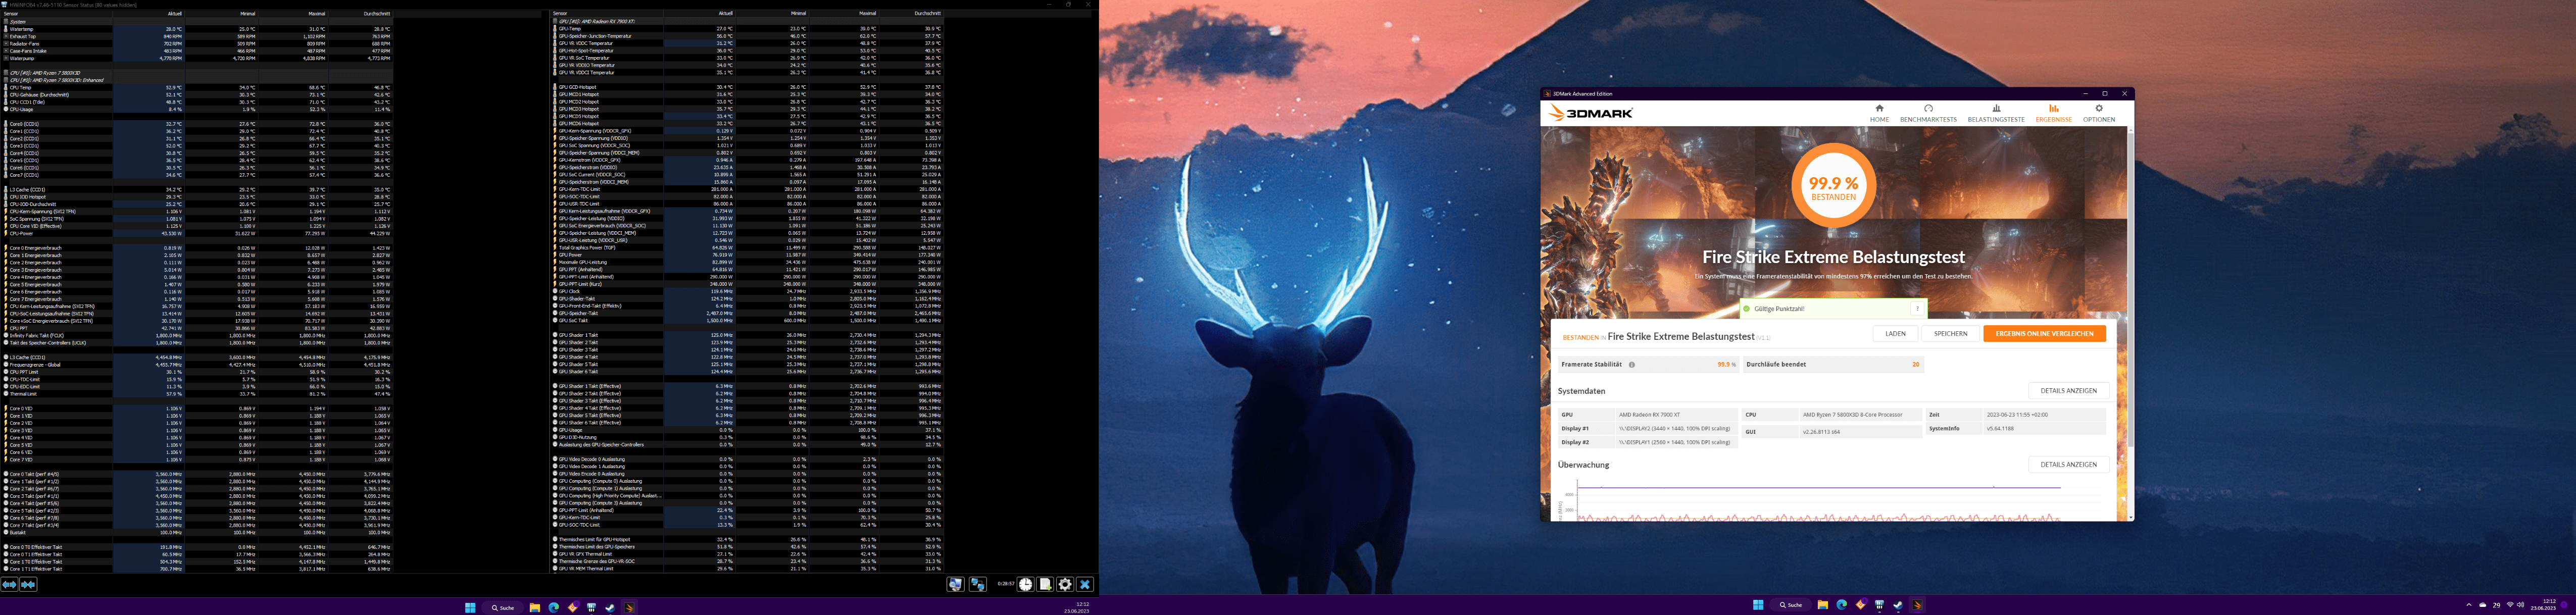Click the Suche search box in the taskbar below 3DMark
Viewport: 2576px width, 615px height.
click(x=1791, y=605)
